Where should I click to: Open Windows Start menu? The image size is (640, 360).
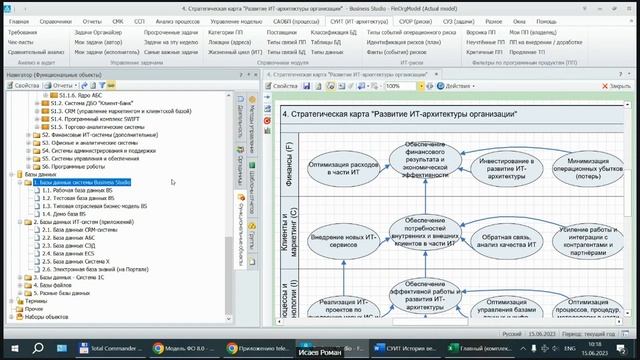point(15,349)
